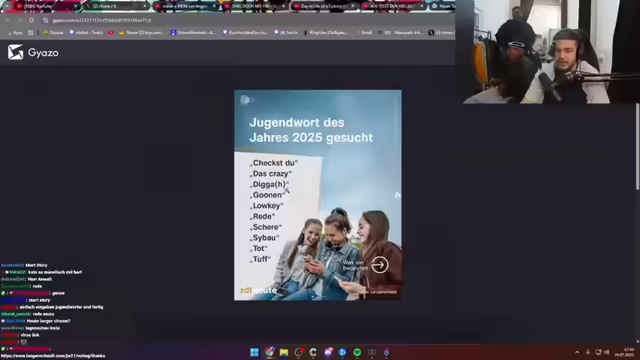Click the Gyazo logo in the header
Viewport: 640px width, 360px height.
pyautogui.click(x=33, y=52)
